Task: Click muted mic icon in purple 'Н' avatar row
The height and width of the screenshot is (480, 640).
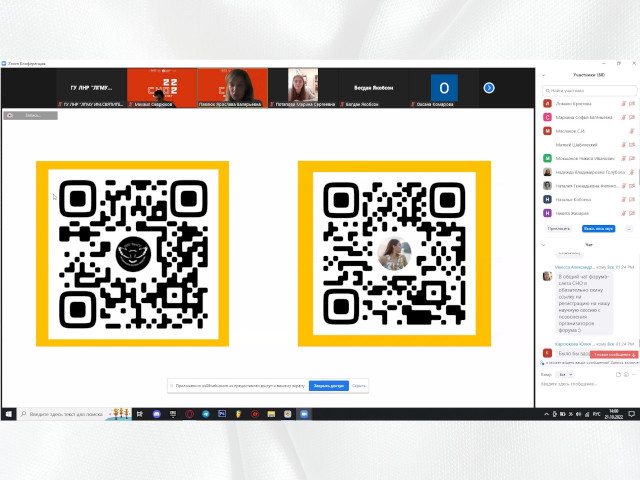Action: coord(624,213)
